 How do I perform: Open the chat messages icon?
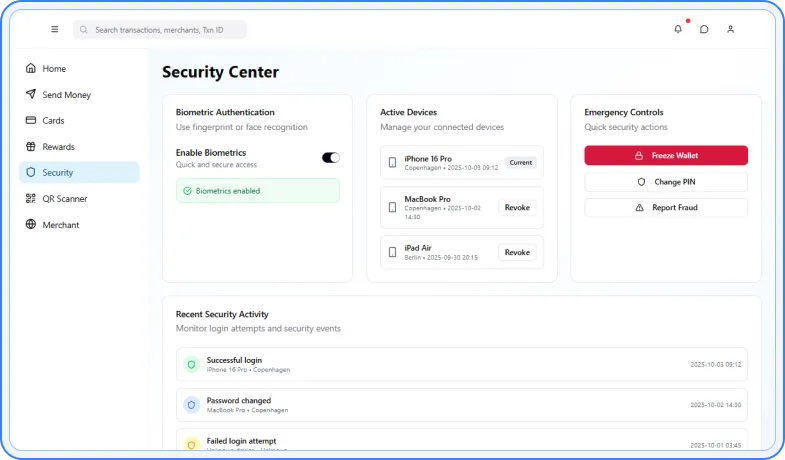(x=704, y=30)
